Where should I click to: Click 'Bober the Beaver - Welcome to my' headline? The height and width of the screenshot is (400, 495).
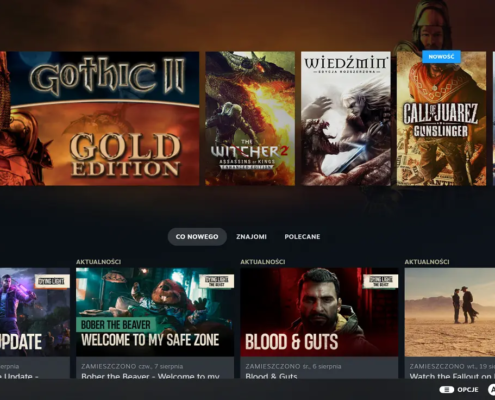(150, 376)
